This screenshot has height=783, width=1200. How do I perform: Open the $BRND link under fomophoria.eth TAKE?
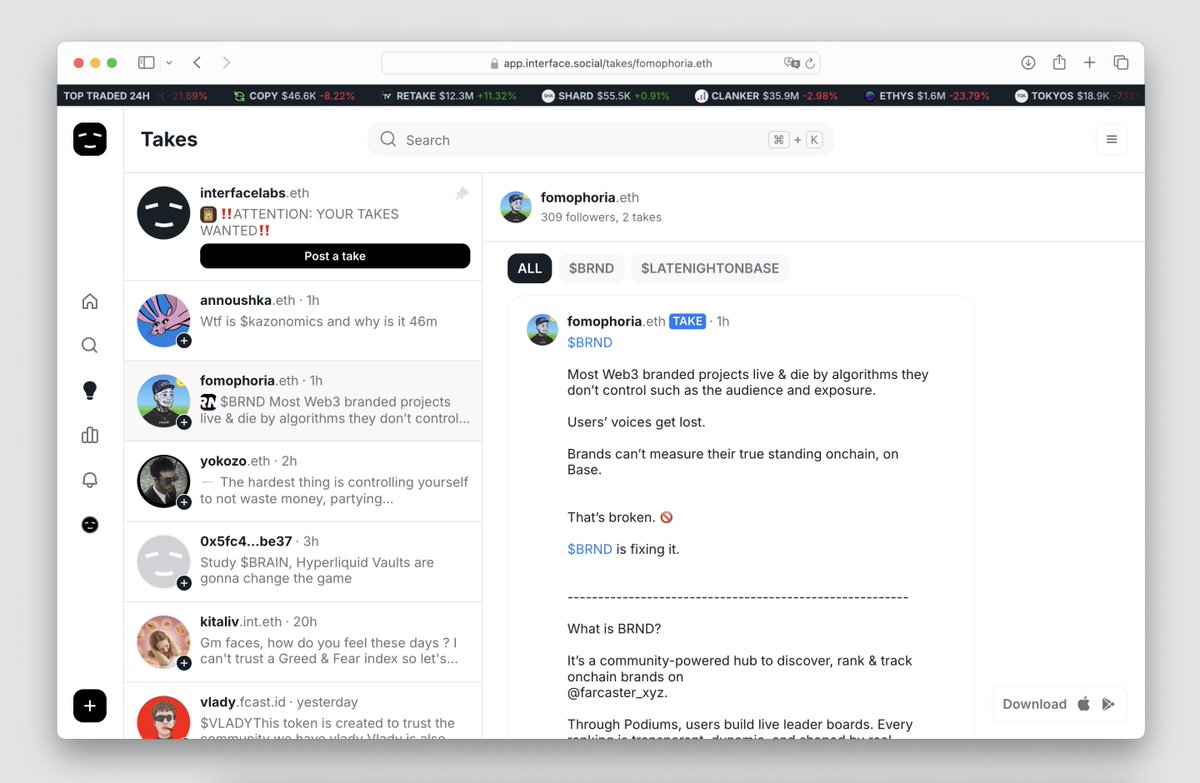(590, 342)
